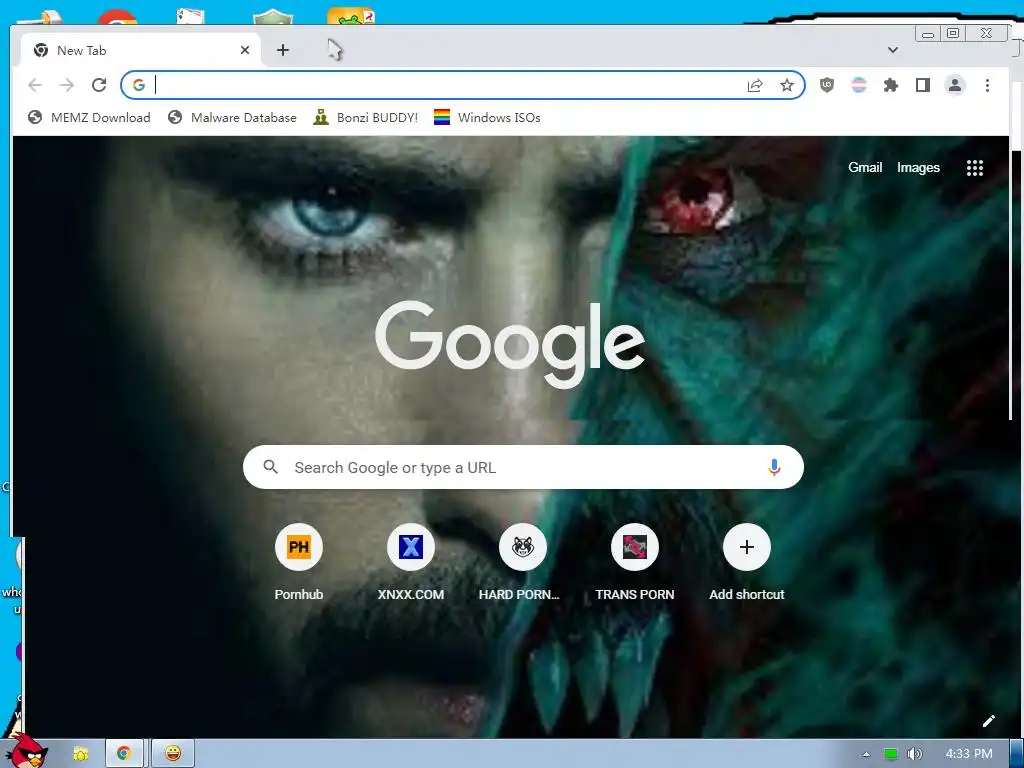Open the yellow folder icon in the taskbar
Screen dimensions: 1024x768
[81, 754]
